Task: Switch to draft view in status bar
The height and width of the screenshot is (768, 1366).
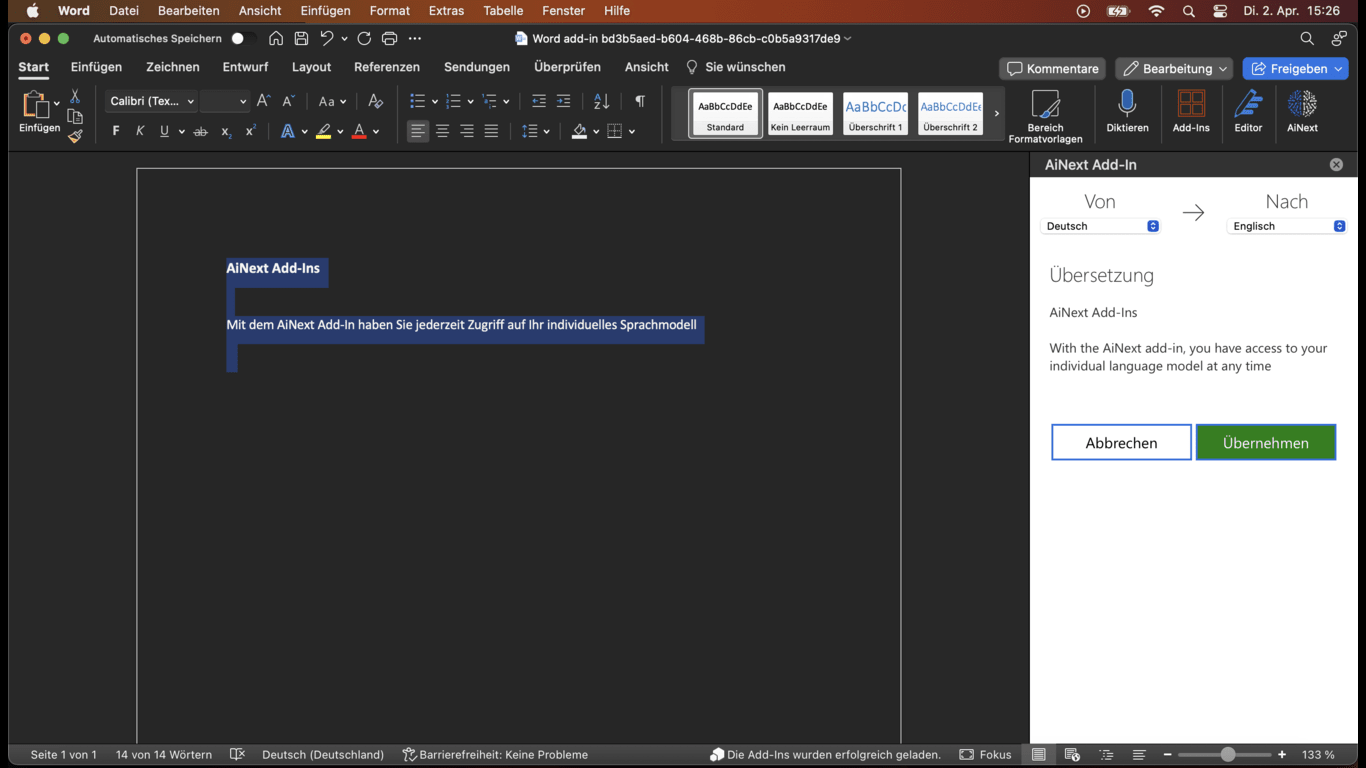Action: pos(1139,755)
